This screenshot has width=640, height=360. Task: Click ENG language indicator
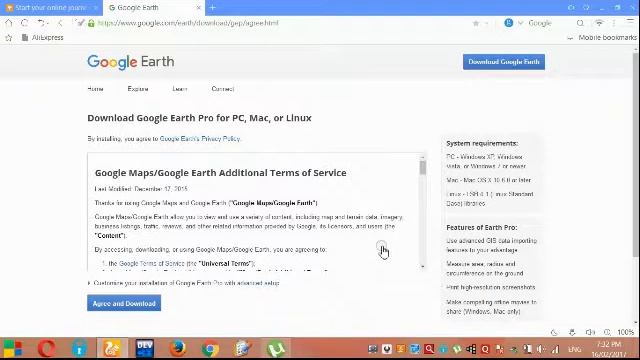[574, 349]
